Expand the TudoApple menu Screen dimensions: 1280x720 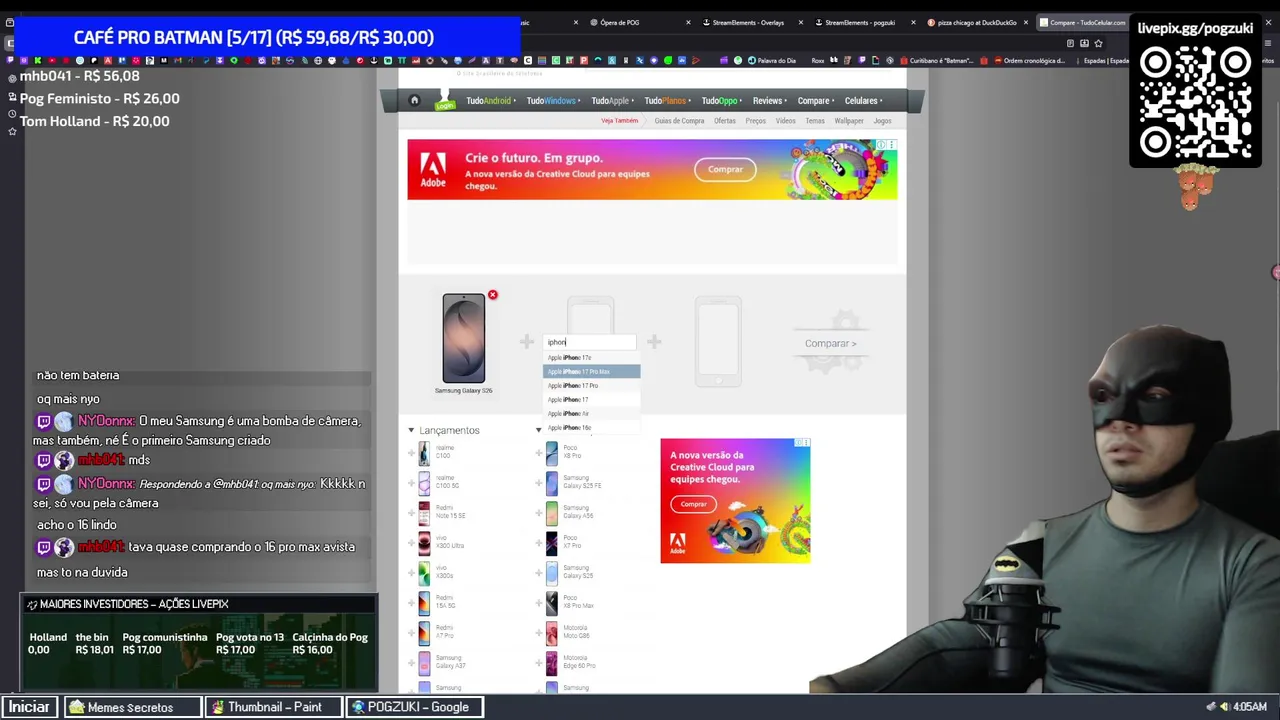612,100
